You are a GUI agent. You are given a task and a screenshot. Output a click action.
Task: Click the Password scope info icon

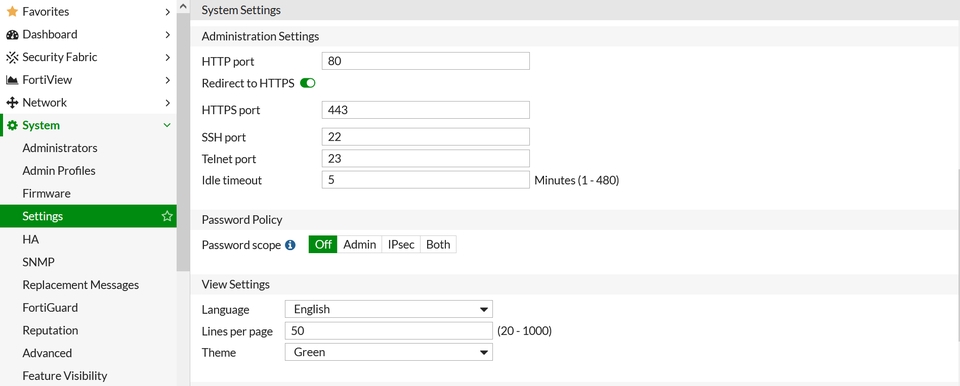290,245
